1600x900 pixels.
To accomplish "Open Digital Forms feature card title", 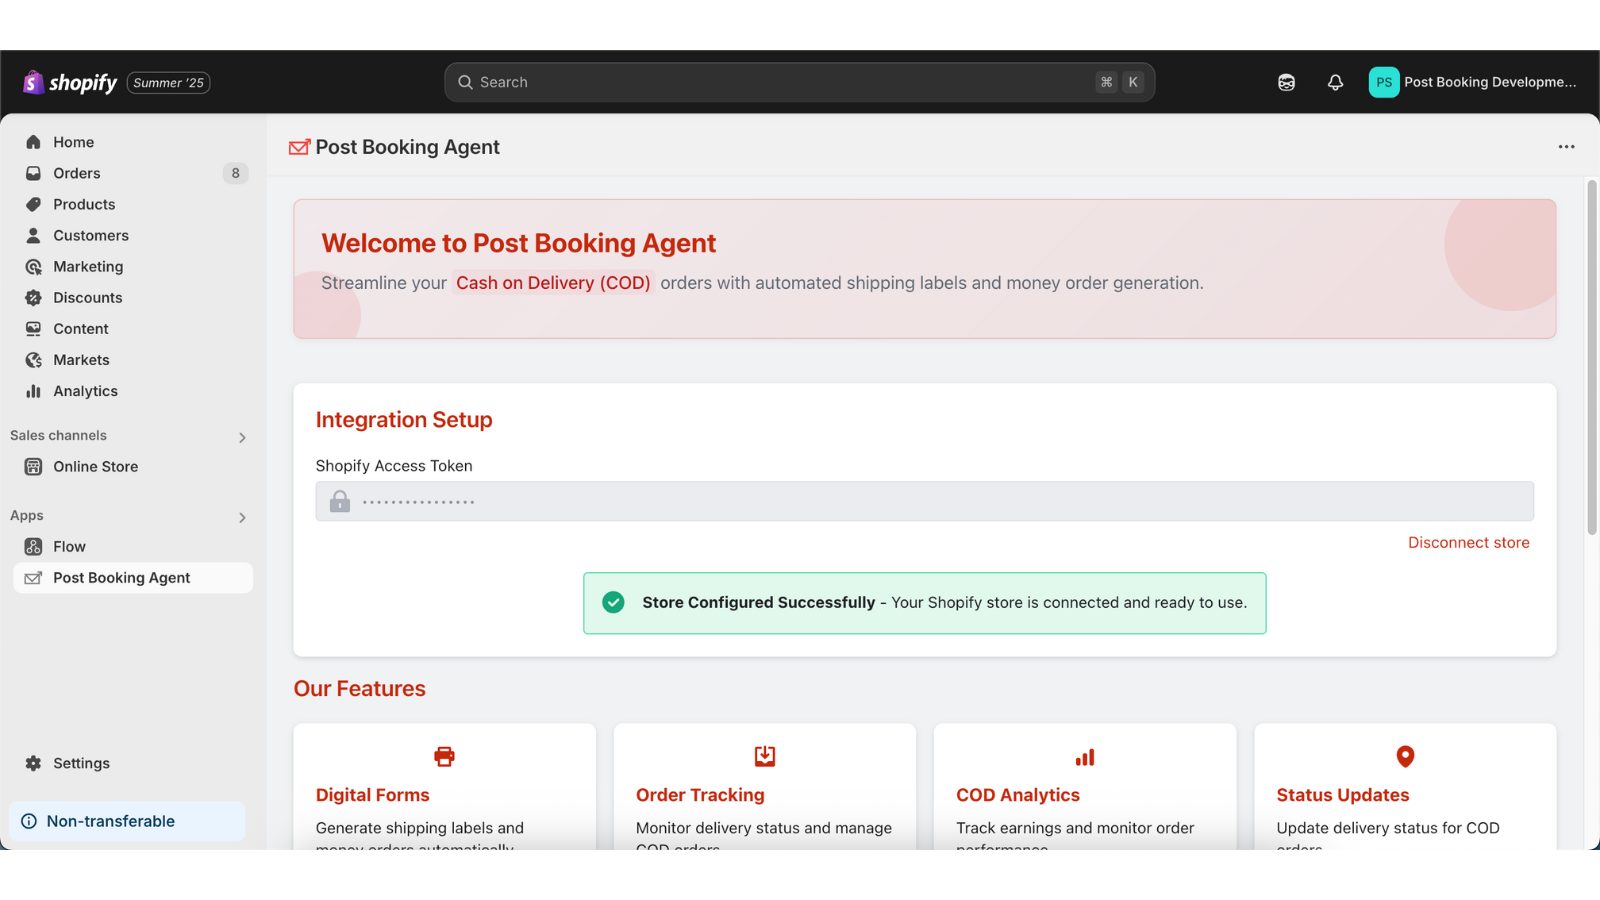I will (372, 795).
